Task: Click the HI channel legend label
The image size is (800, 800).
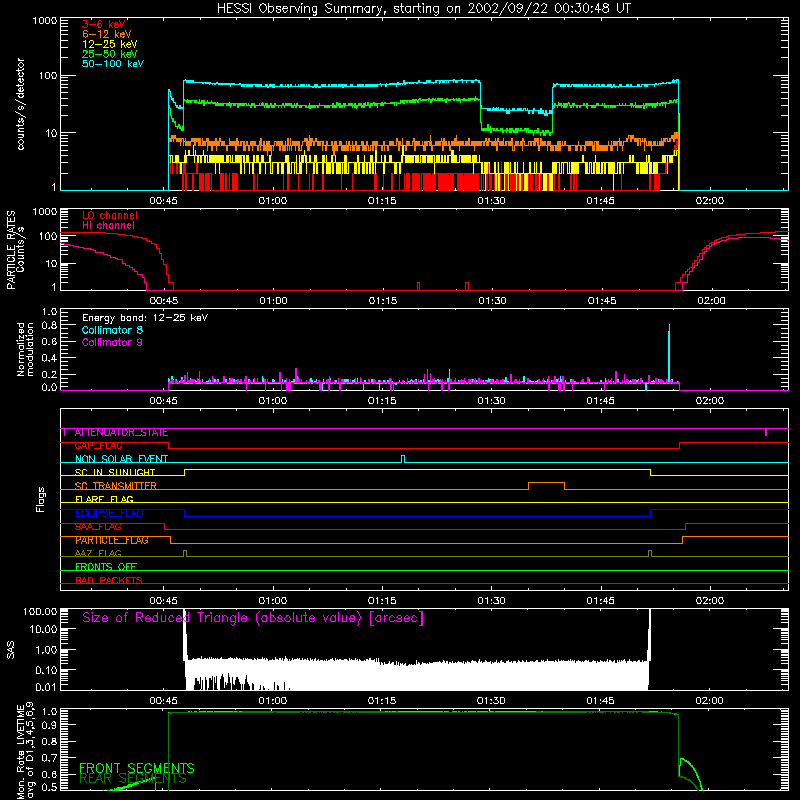Action: coord(108,225)
